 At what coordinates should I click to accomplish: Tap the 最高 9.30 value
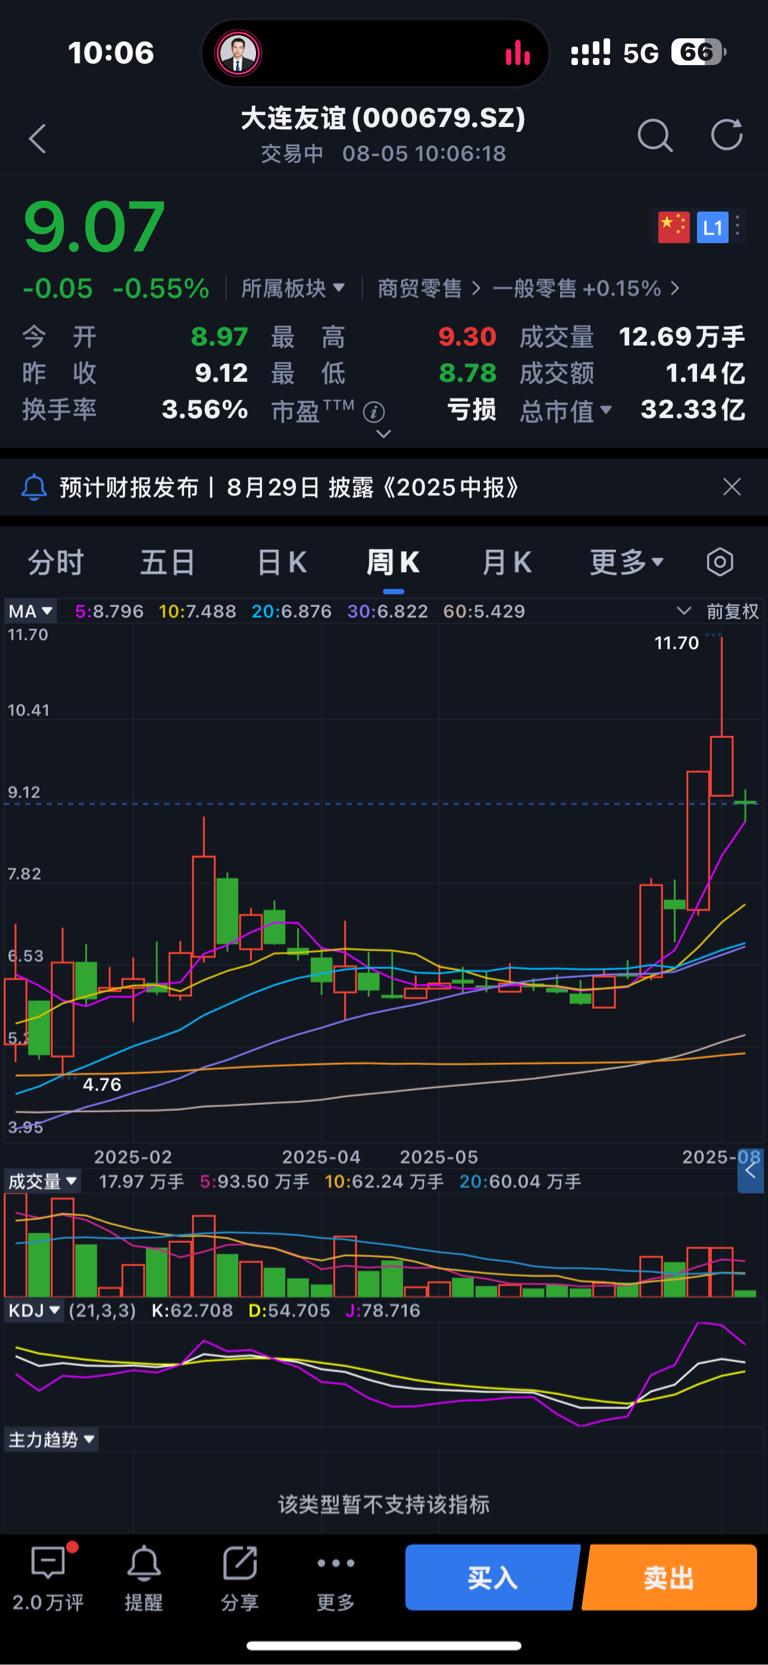[x=467, y=337]
